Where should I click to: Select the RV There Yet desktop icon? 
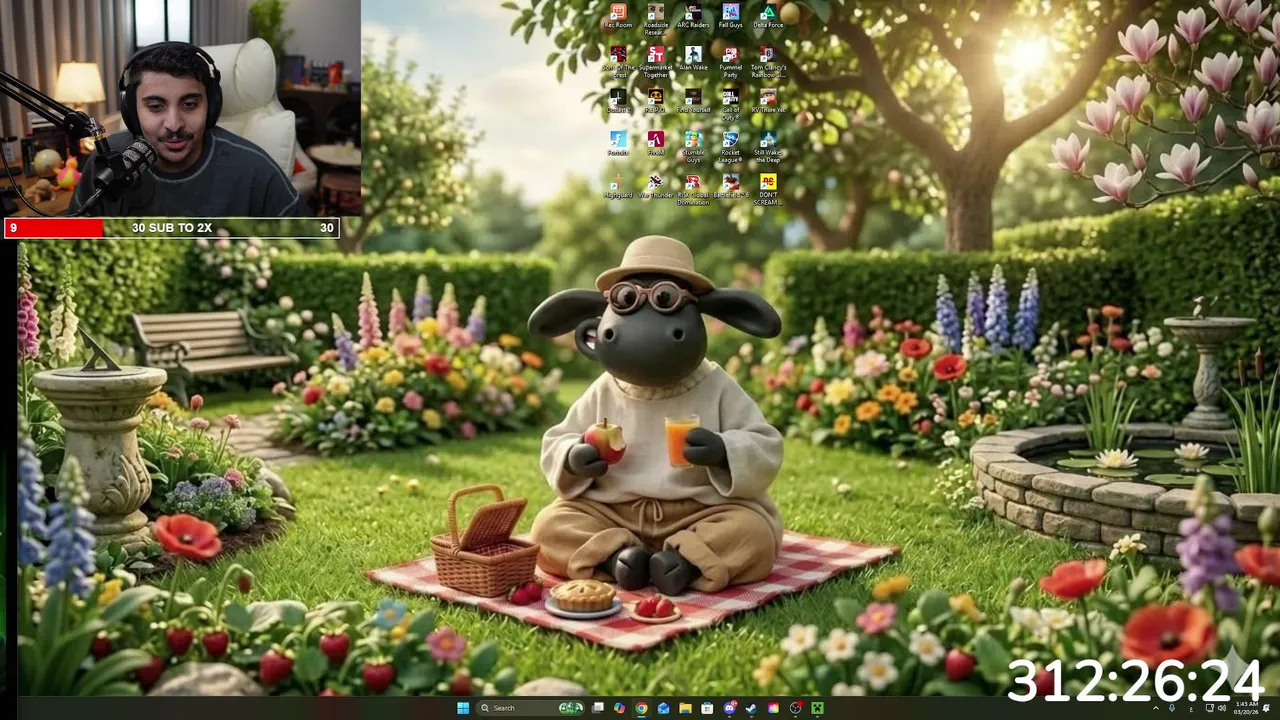(768, 101)
